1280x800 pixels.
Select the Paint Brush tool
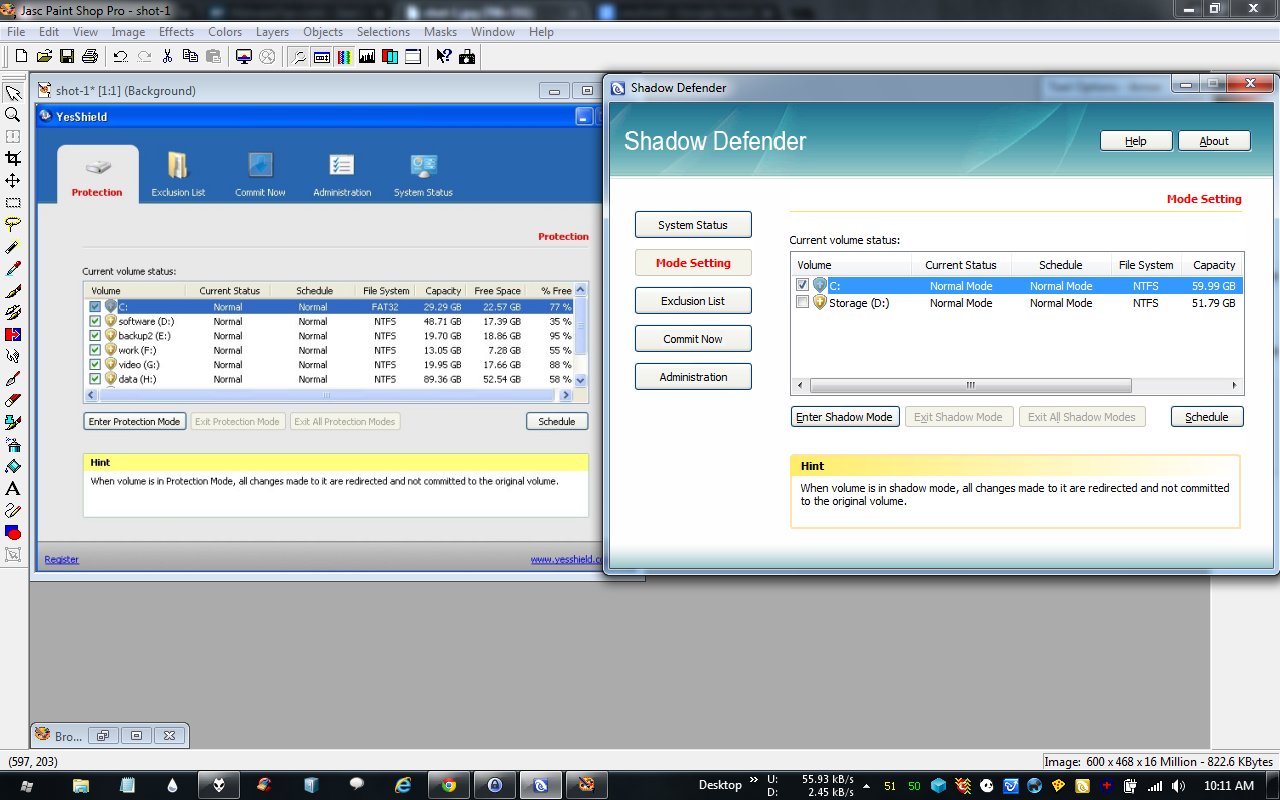coord(13,291)
